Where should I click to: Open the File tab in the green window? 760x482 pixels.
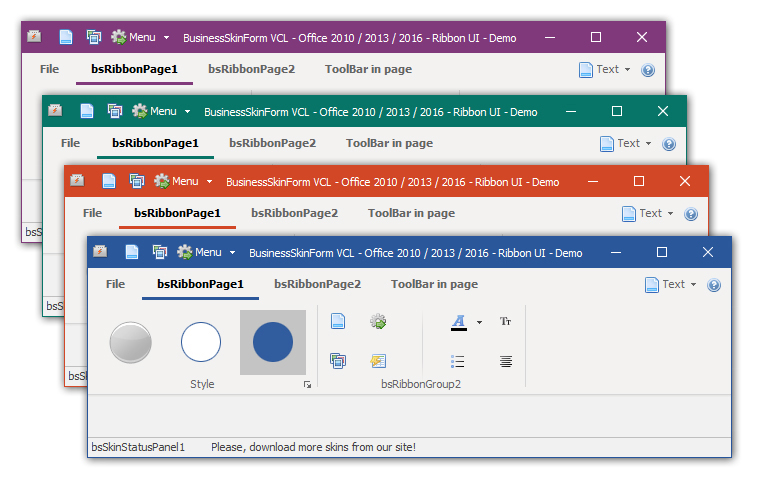70,143
